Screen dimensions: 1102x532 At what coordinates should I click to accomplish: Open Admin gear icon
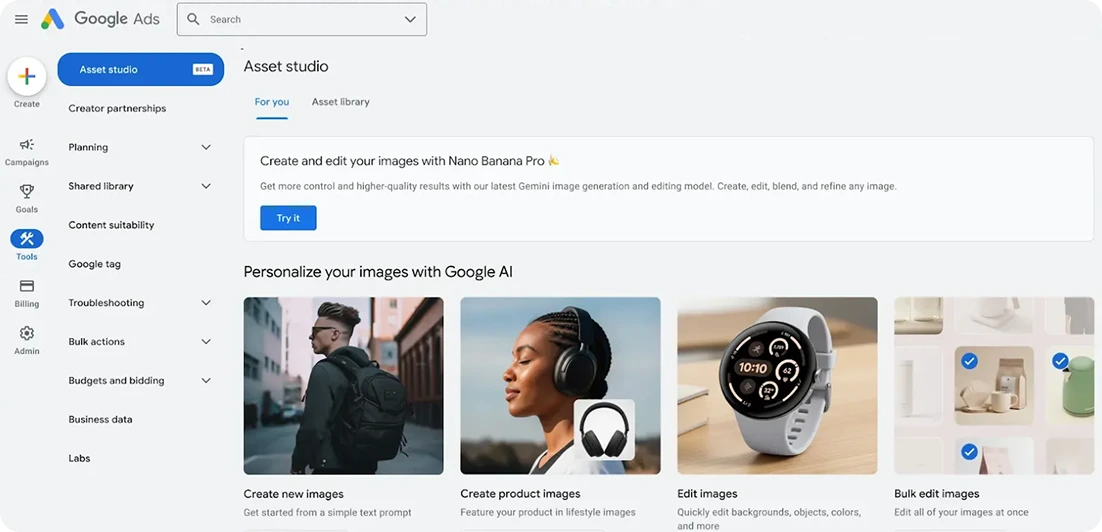click(27, 333)
